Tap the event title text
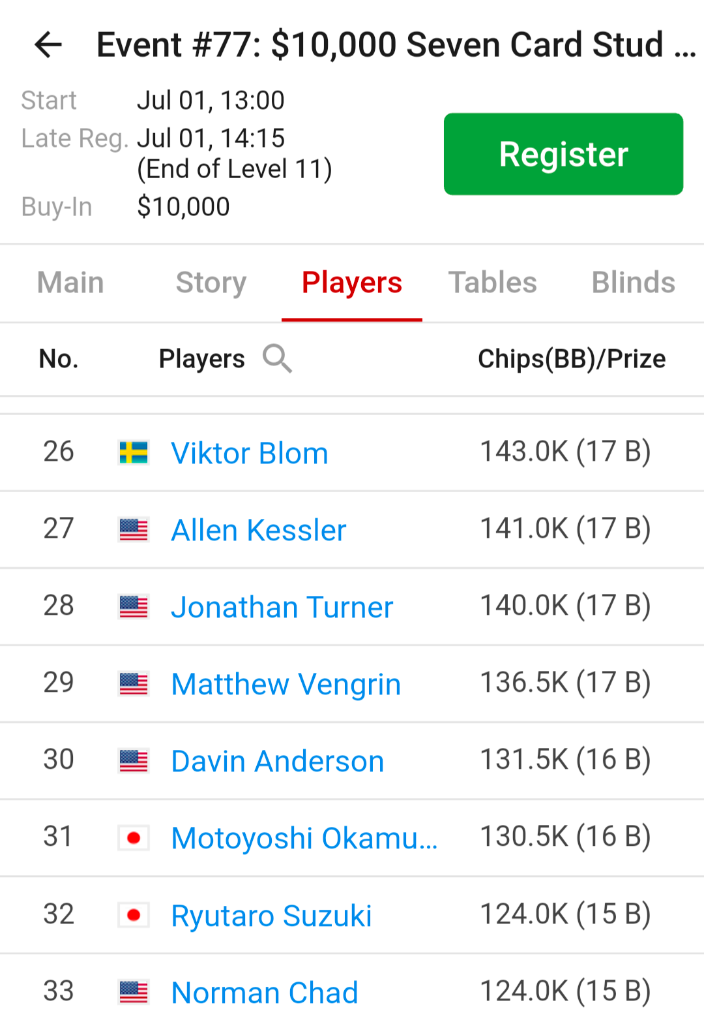Screen dimensions: 704x1024 pos(395,45)
